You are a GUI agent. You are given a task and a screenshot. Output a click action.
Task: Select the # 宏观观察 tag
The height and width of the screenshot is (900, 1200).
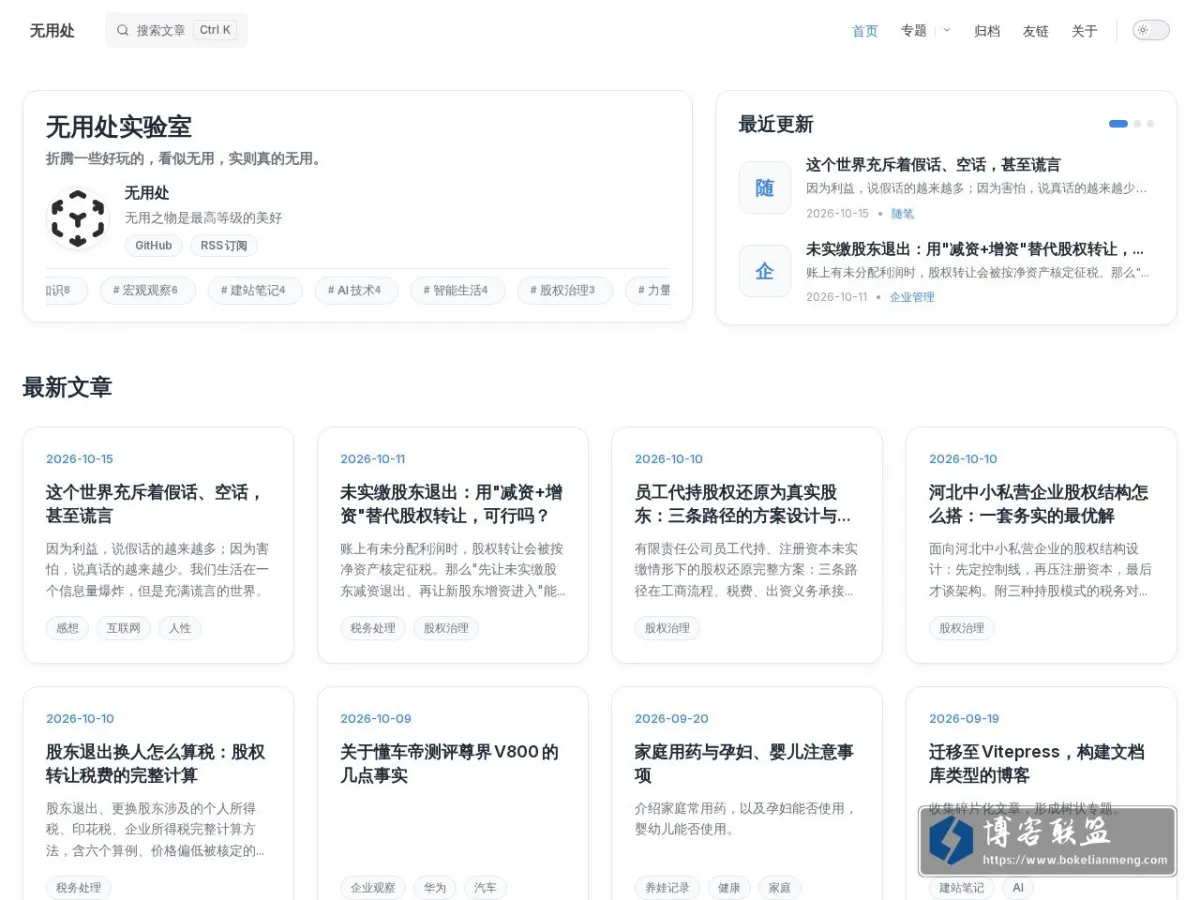[148, 290]
